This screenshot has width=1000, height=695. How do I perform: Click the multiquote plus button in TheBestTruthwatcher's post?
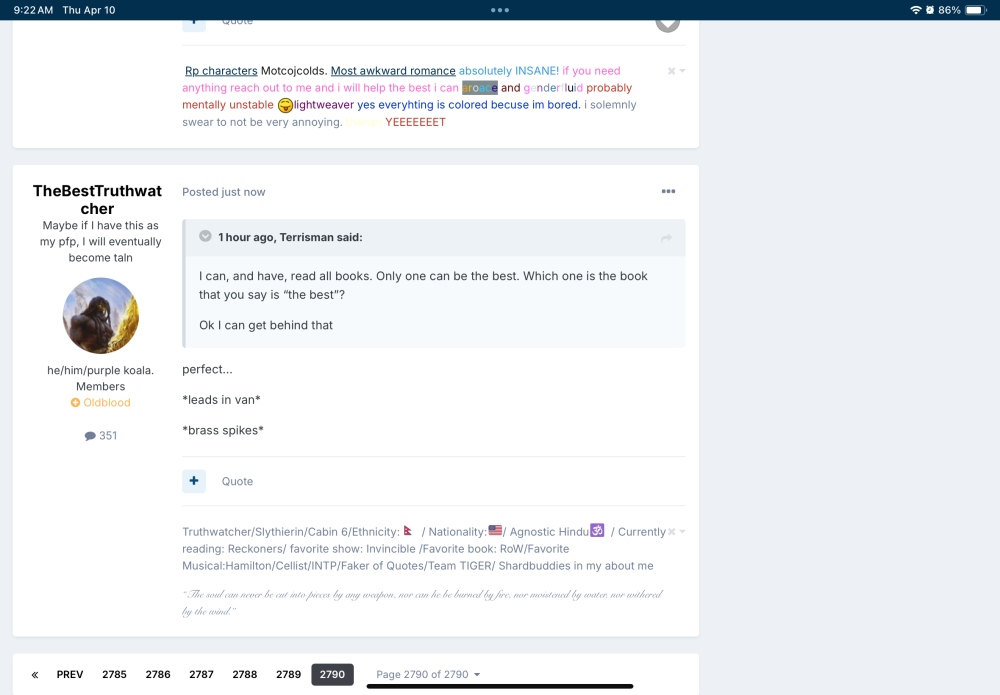(x=194, y=481)
